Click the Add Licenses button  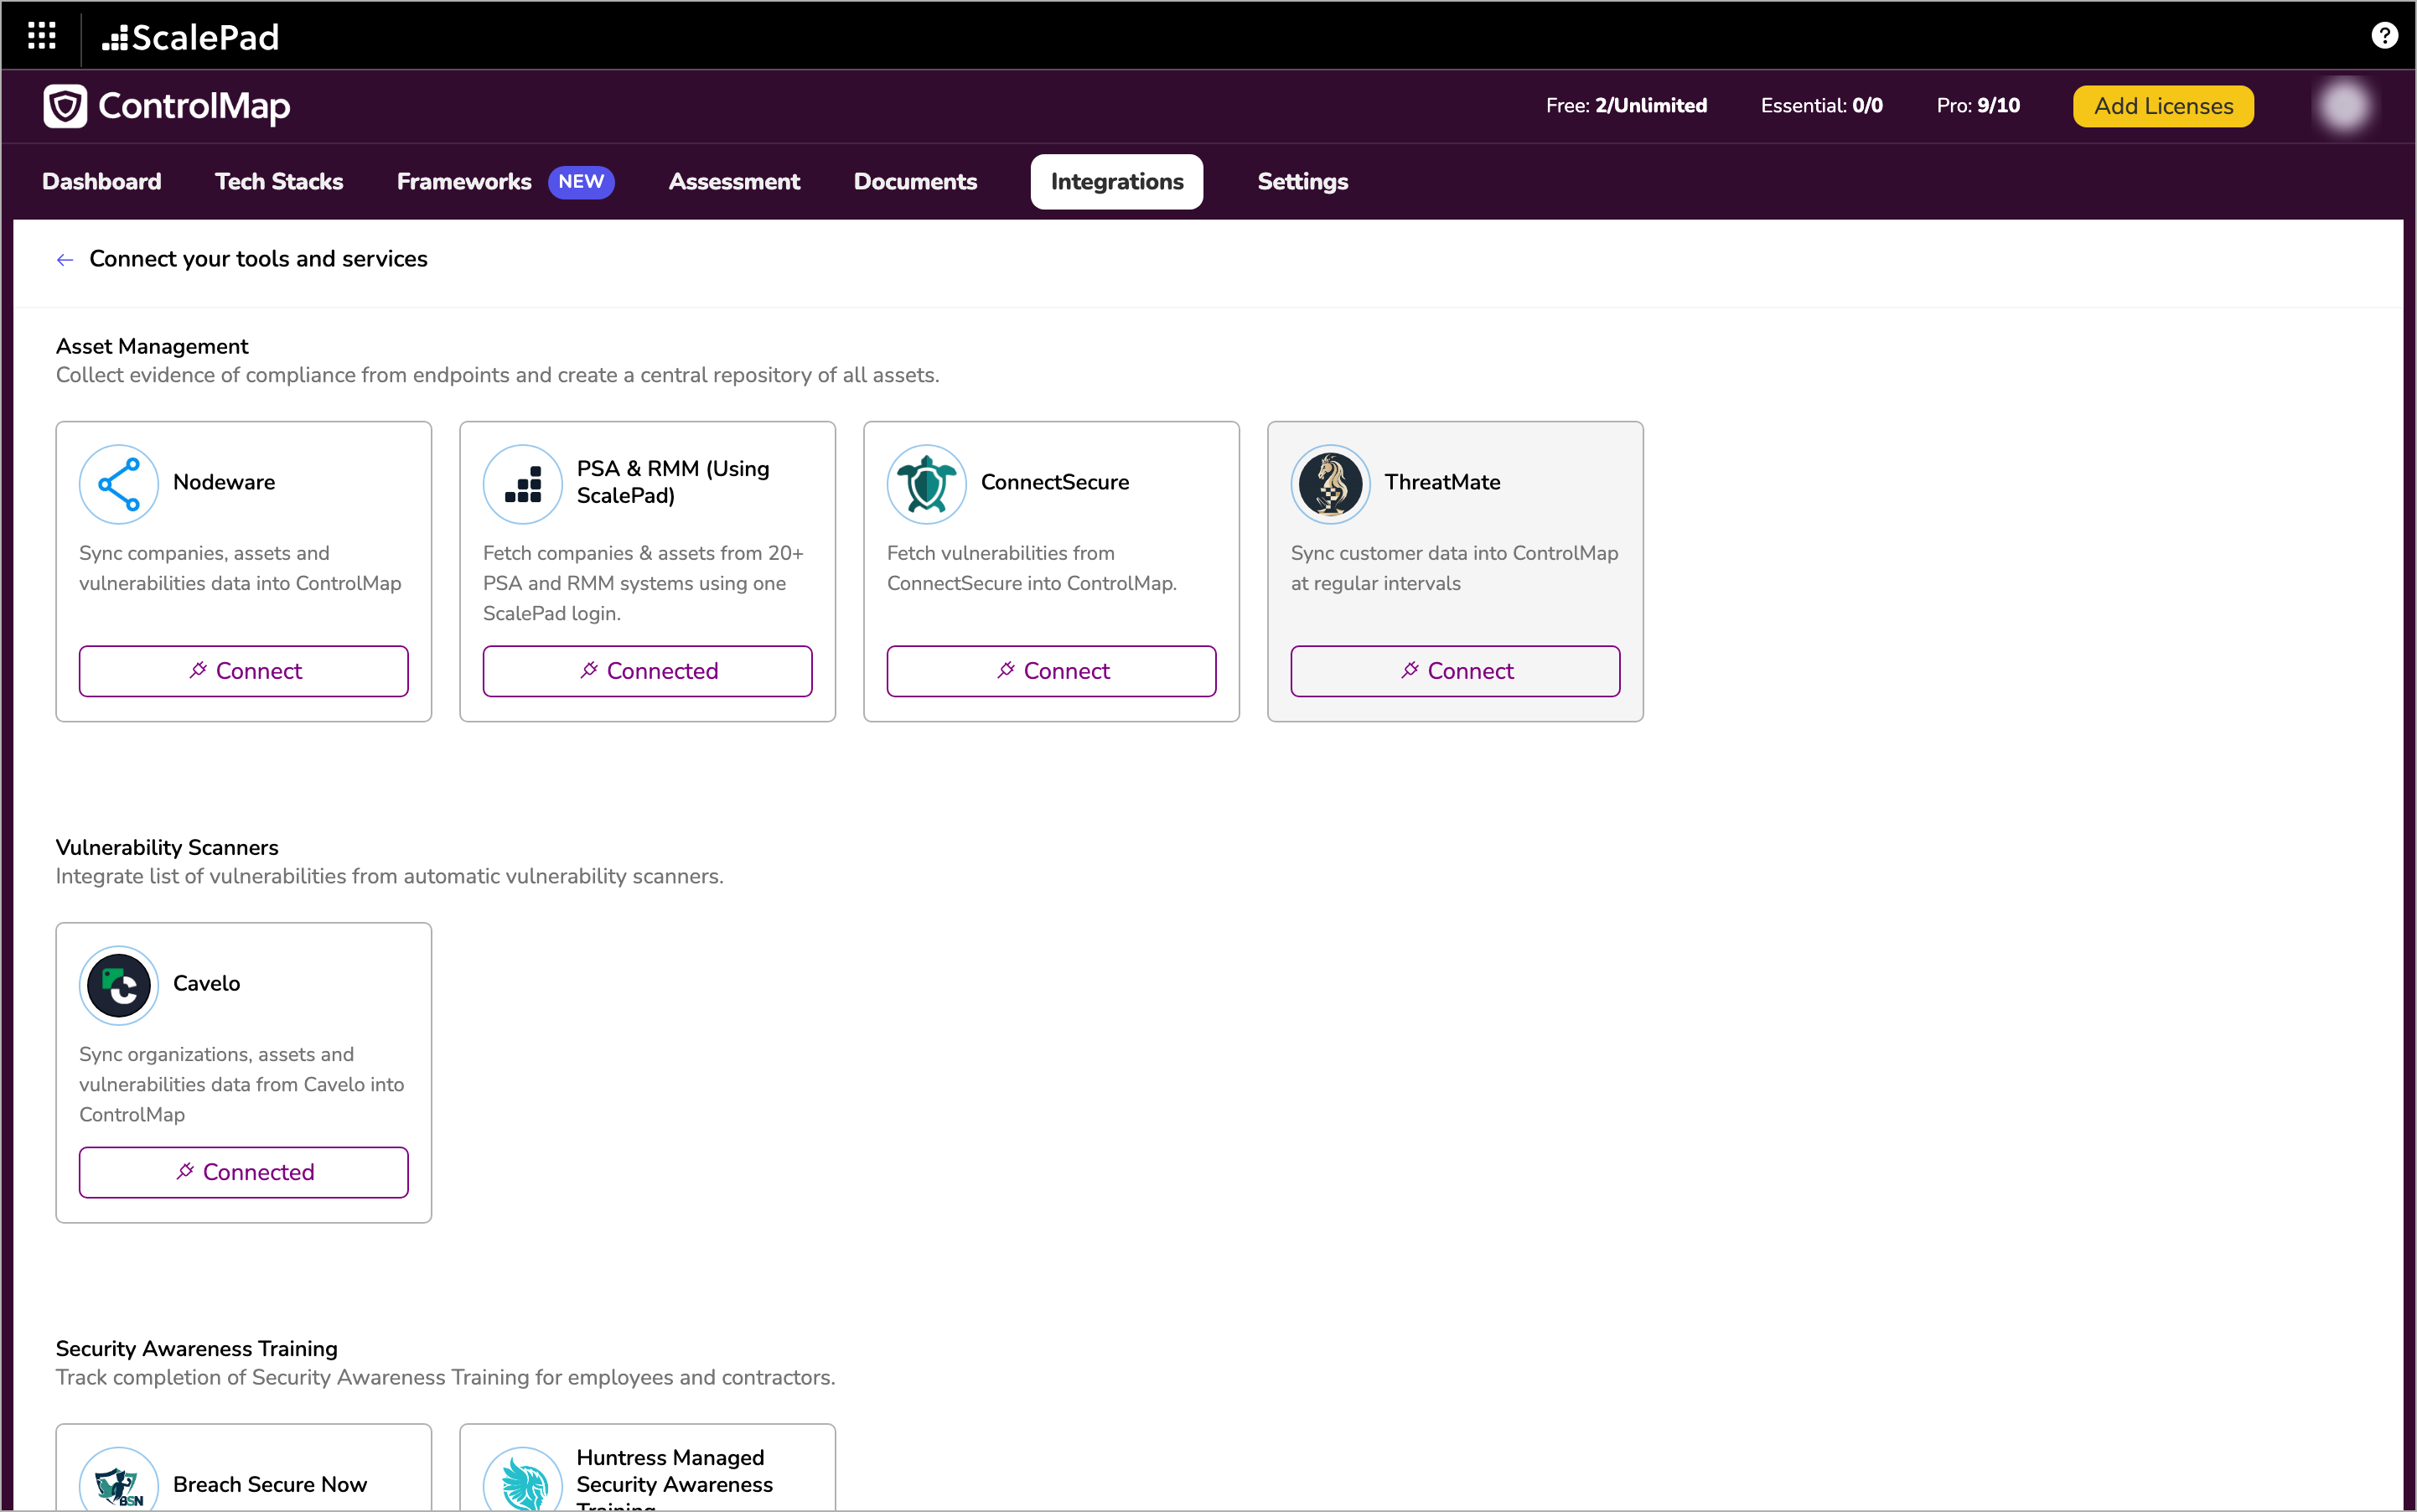tap(2163, 106)
